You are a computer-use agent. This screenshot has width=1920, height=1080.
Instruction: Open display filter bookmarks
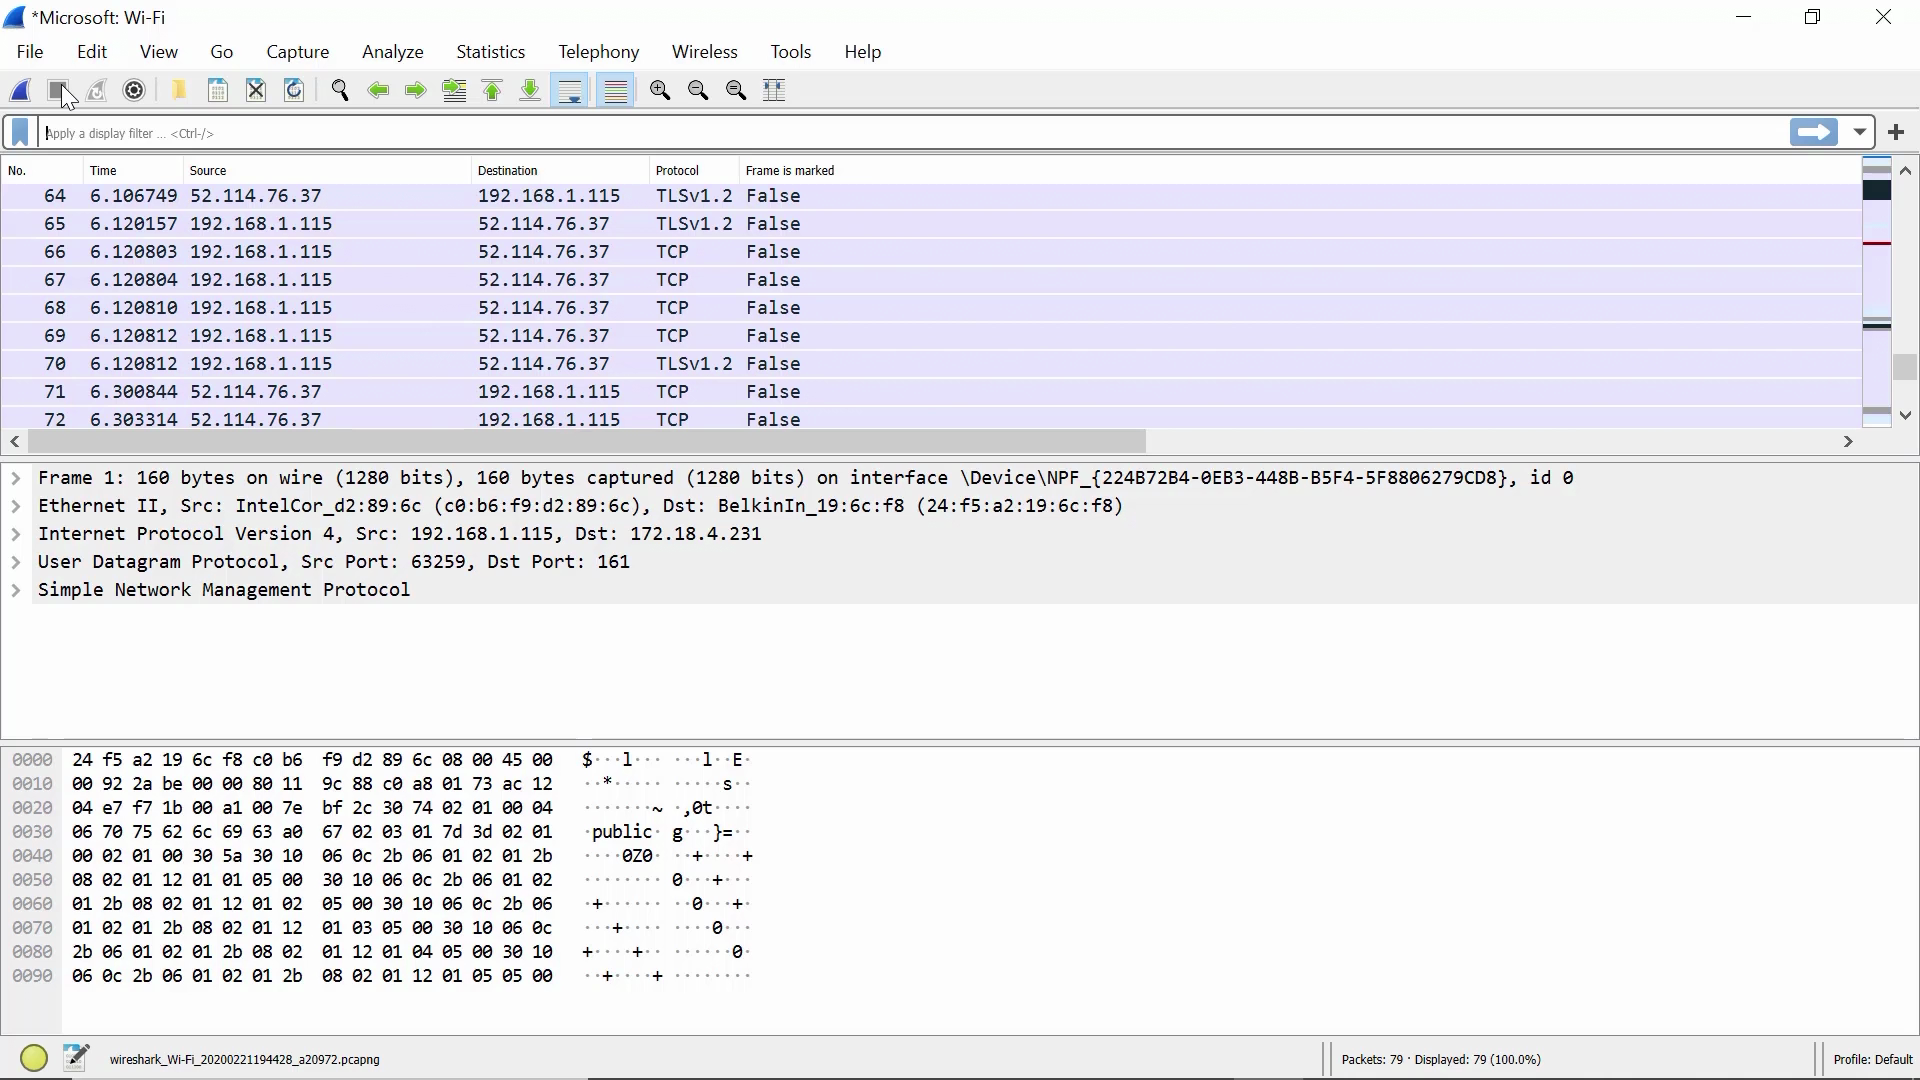(20, 132)
